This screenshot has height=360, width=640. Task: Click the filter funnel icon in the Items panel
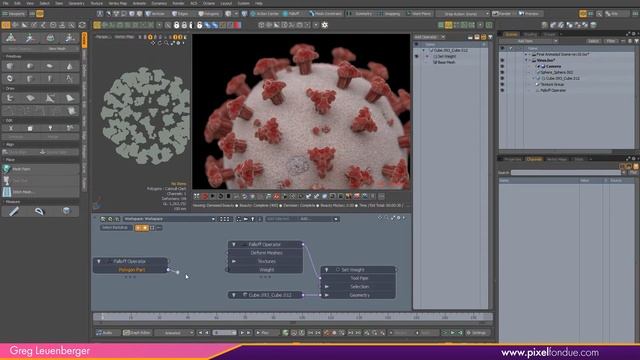[x=636, y=41]
